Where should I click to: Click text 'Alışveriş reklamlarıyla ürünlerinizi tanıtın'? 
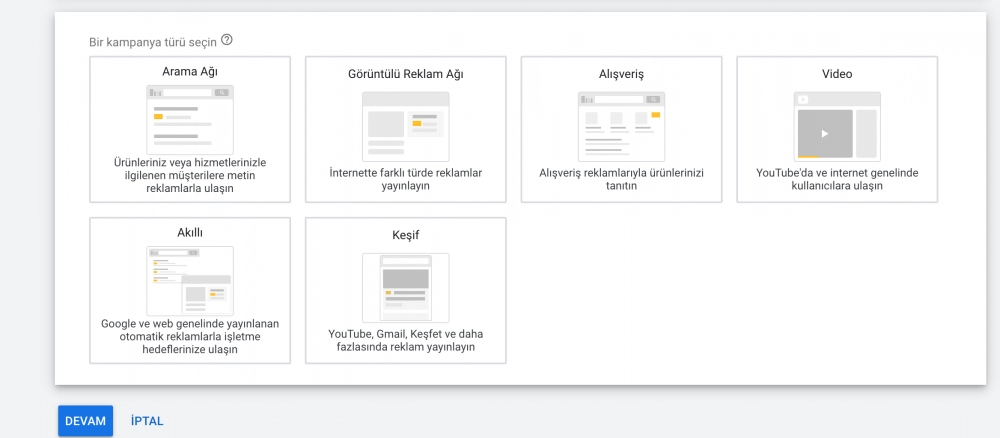pyautogui.click(x=621, y=179)
